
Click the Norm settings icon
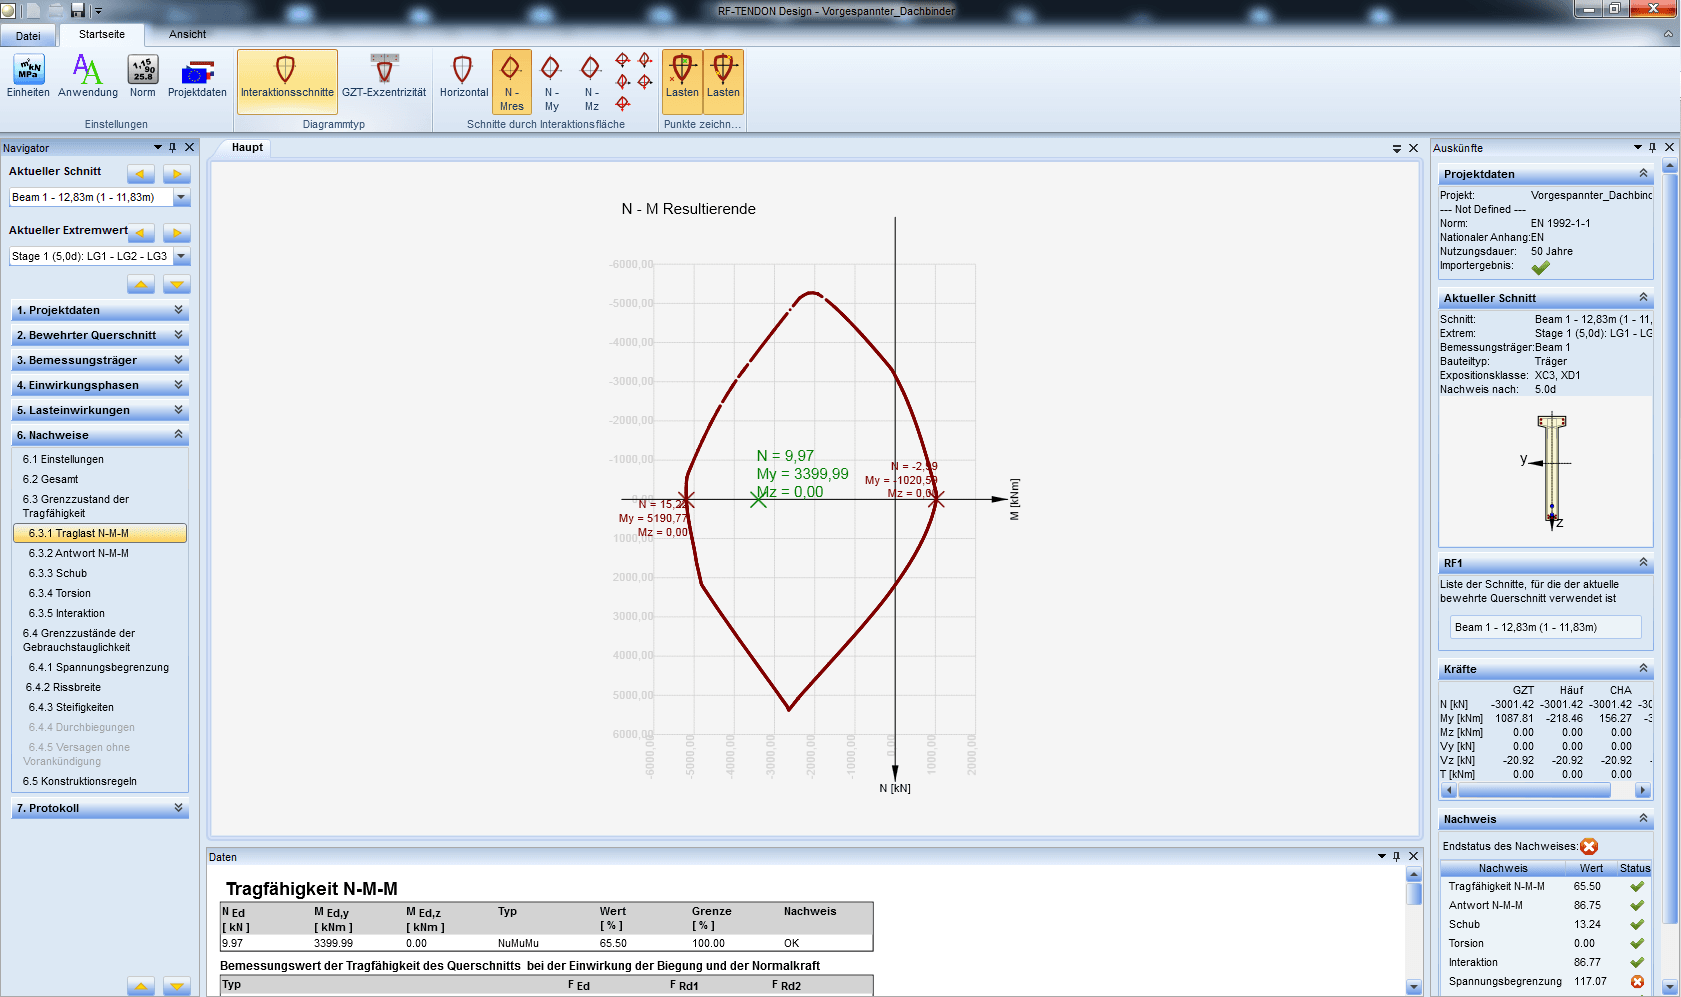(143, 76)
